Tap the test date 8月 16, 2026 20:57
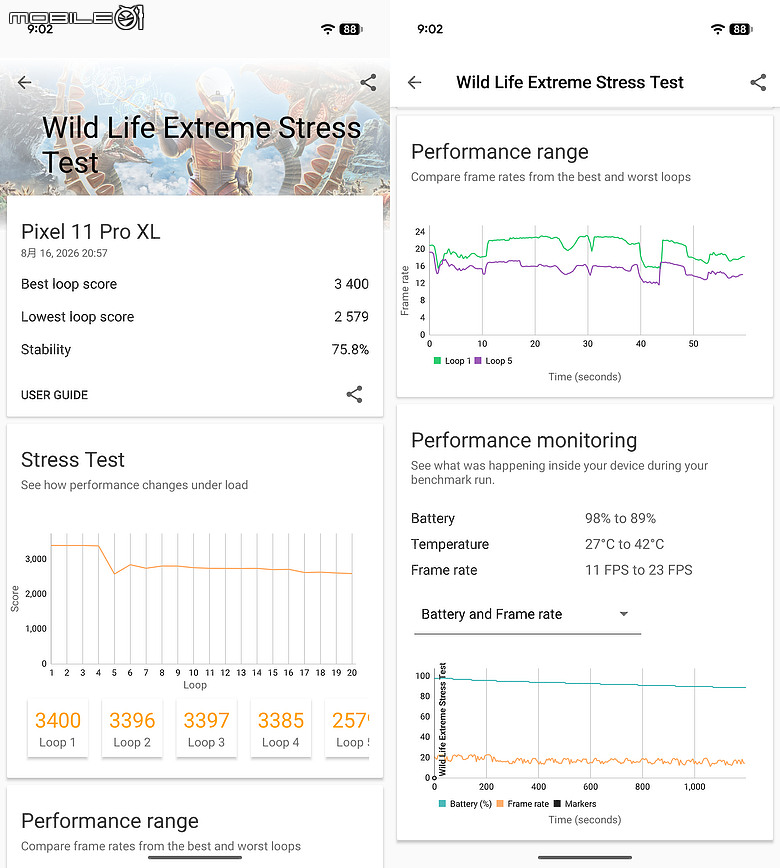This screenshot has height=868, width=780. coord(64,253)
